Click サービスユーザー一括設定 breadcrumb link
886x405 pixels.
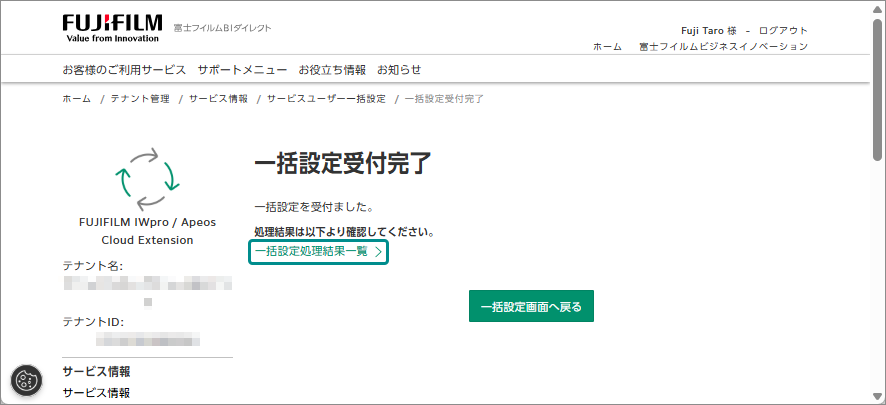[327, 99]
